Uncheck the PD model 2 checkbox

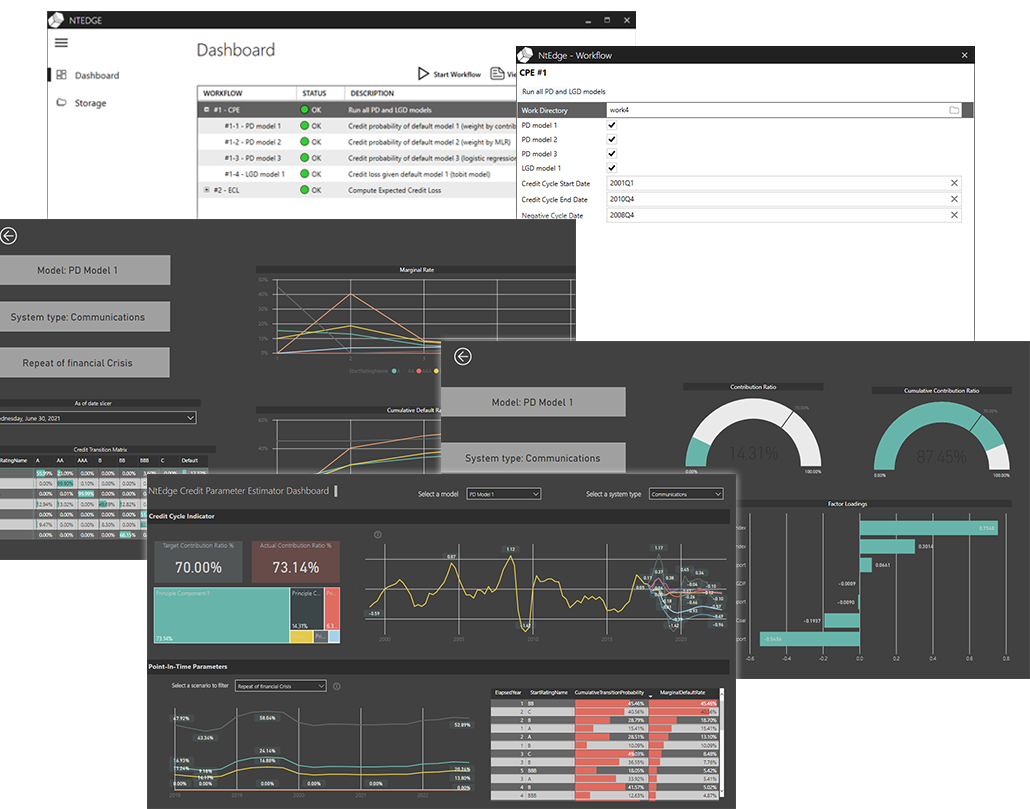tap(612, 139)
